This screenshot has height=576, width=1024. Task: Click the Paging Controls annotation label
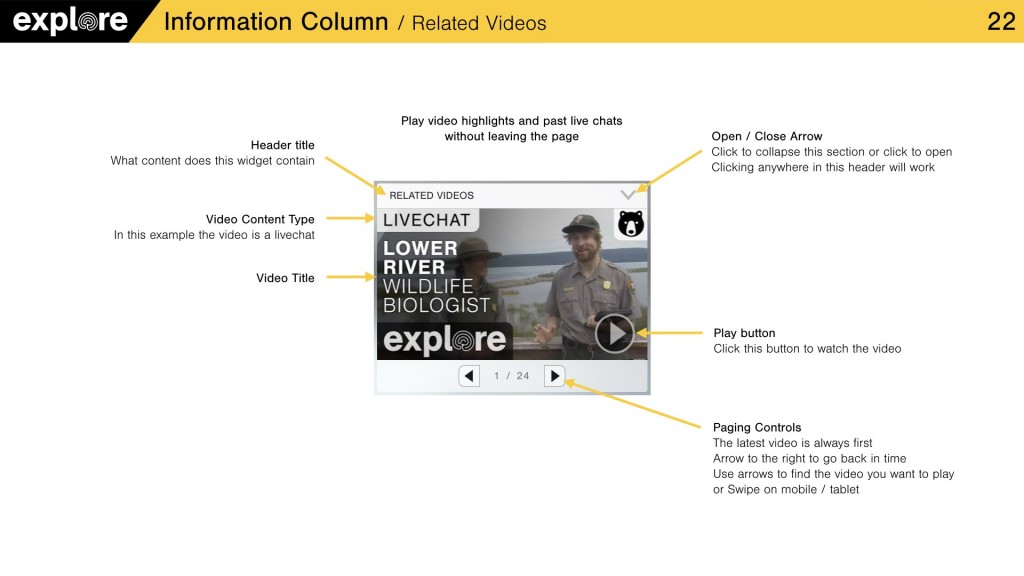click(756, 427)
